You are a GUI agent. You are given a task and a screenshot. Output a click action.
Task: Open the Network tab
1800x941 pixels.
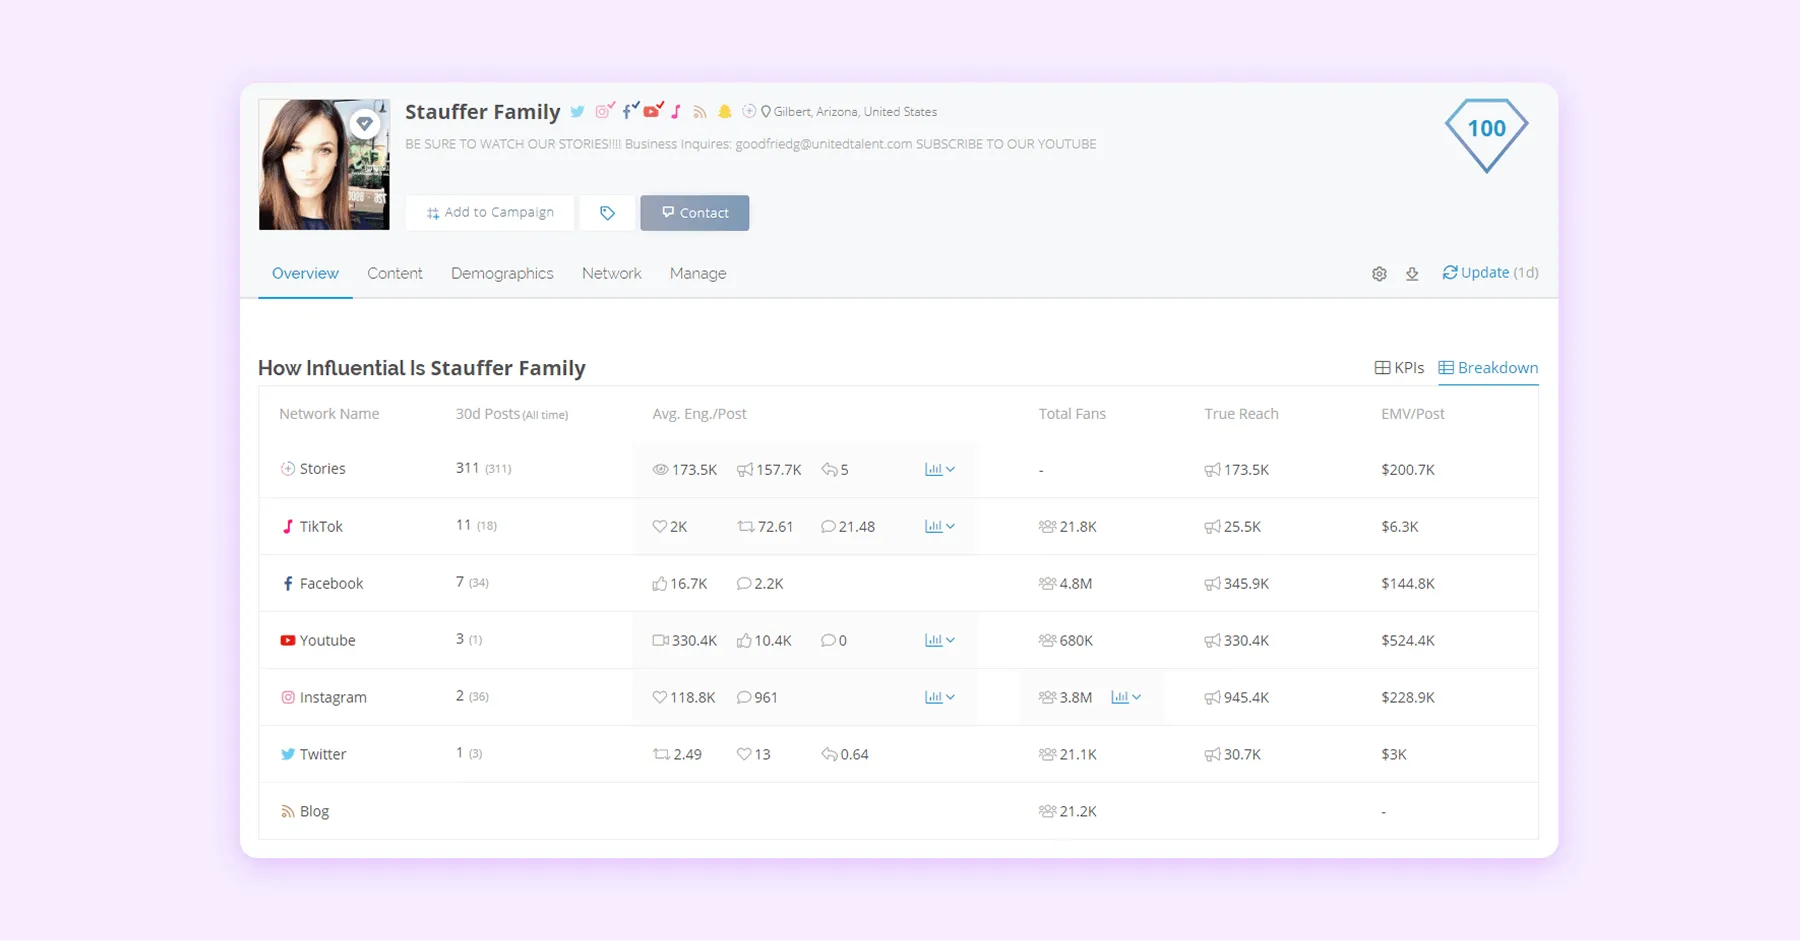click(x=612, y=274)
